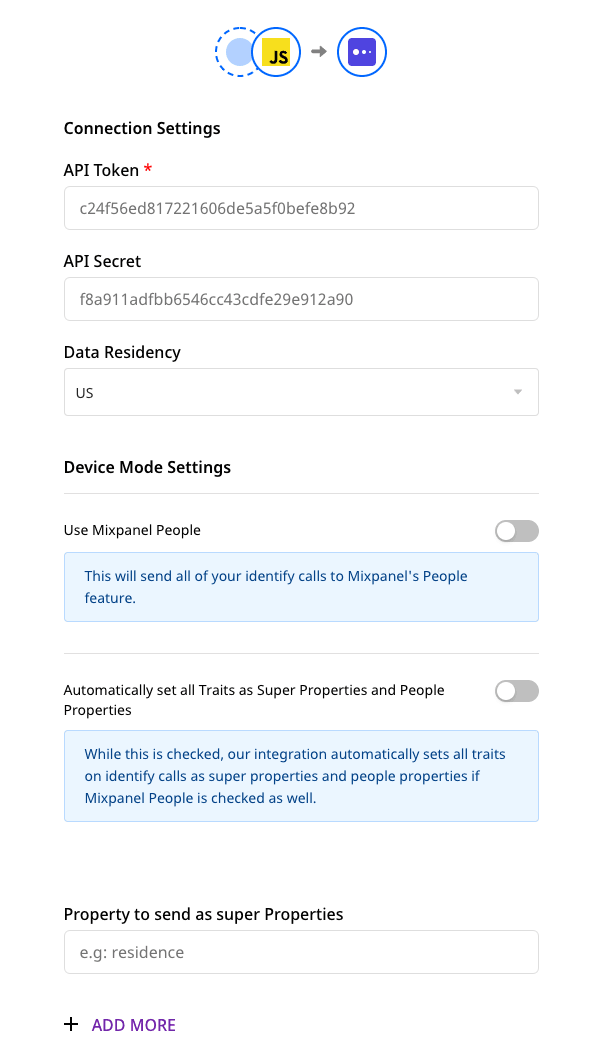Image resolution: width=592 pixels, height=1054 pixels.
Task: Click the JS badge inside the source circle
Action: pyautogui.click(x=274, y=52)
